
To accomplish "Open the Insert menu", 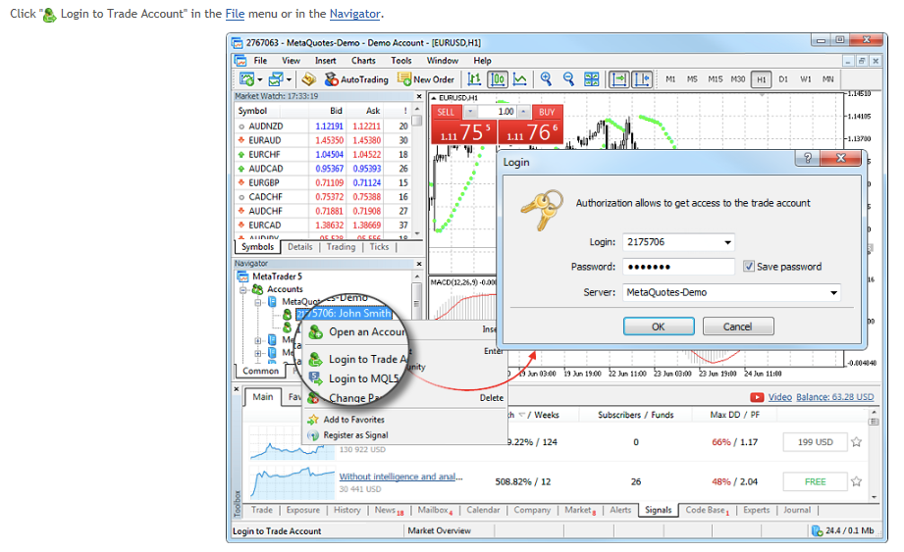I will (x=325, y=61).
